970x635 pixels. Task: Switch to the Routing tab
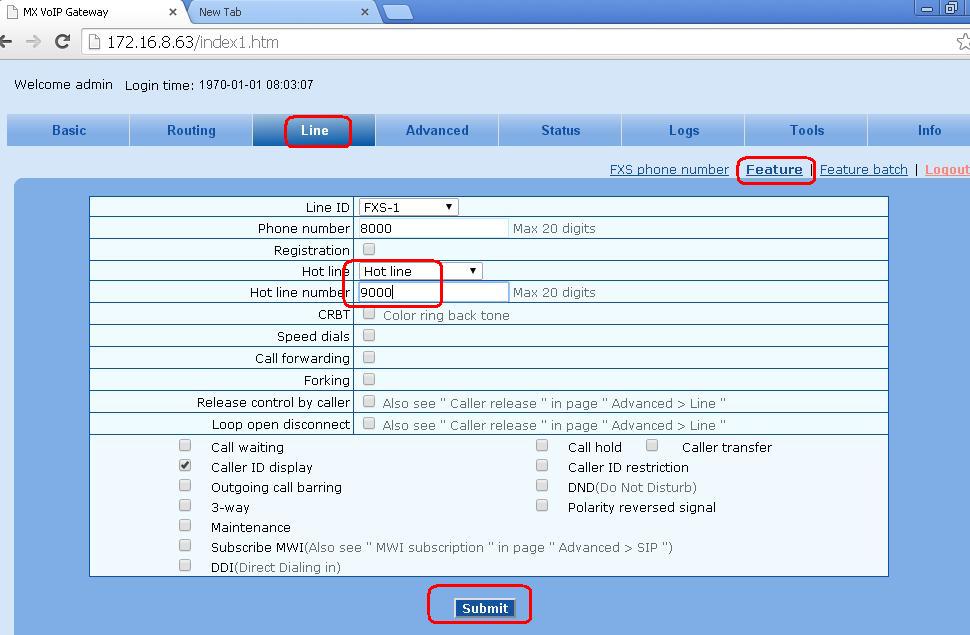[x=191, y=130]
